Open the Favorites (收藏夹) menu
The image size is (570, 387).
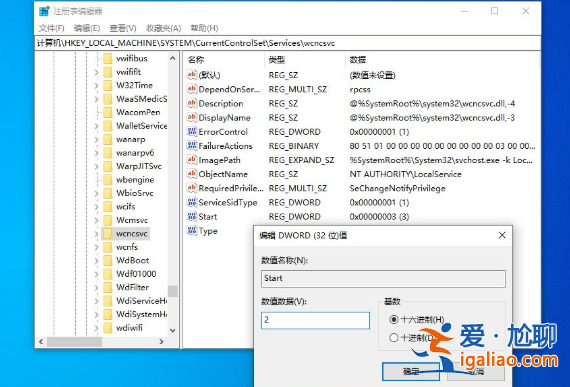(x=164, y=28)
